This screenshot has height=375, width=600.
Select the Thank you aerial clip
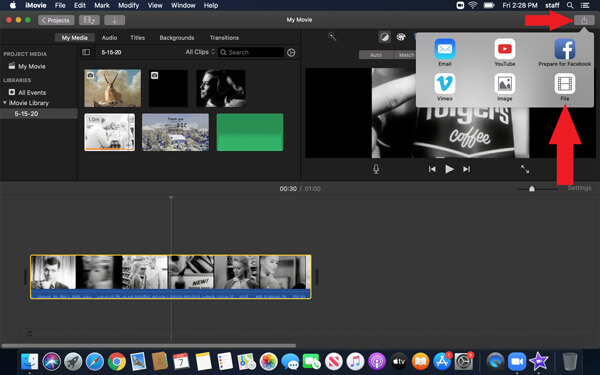(x=175, y=132)
